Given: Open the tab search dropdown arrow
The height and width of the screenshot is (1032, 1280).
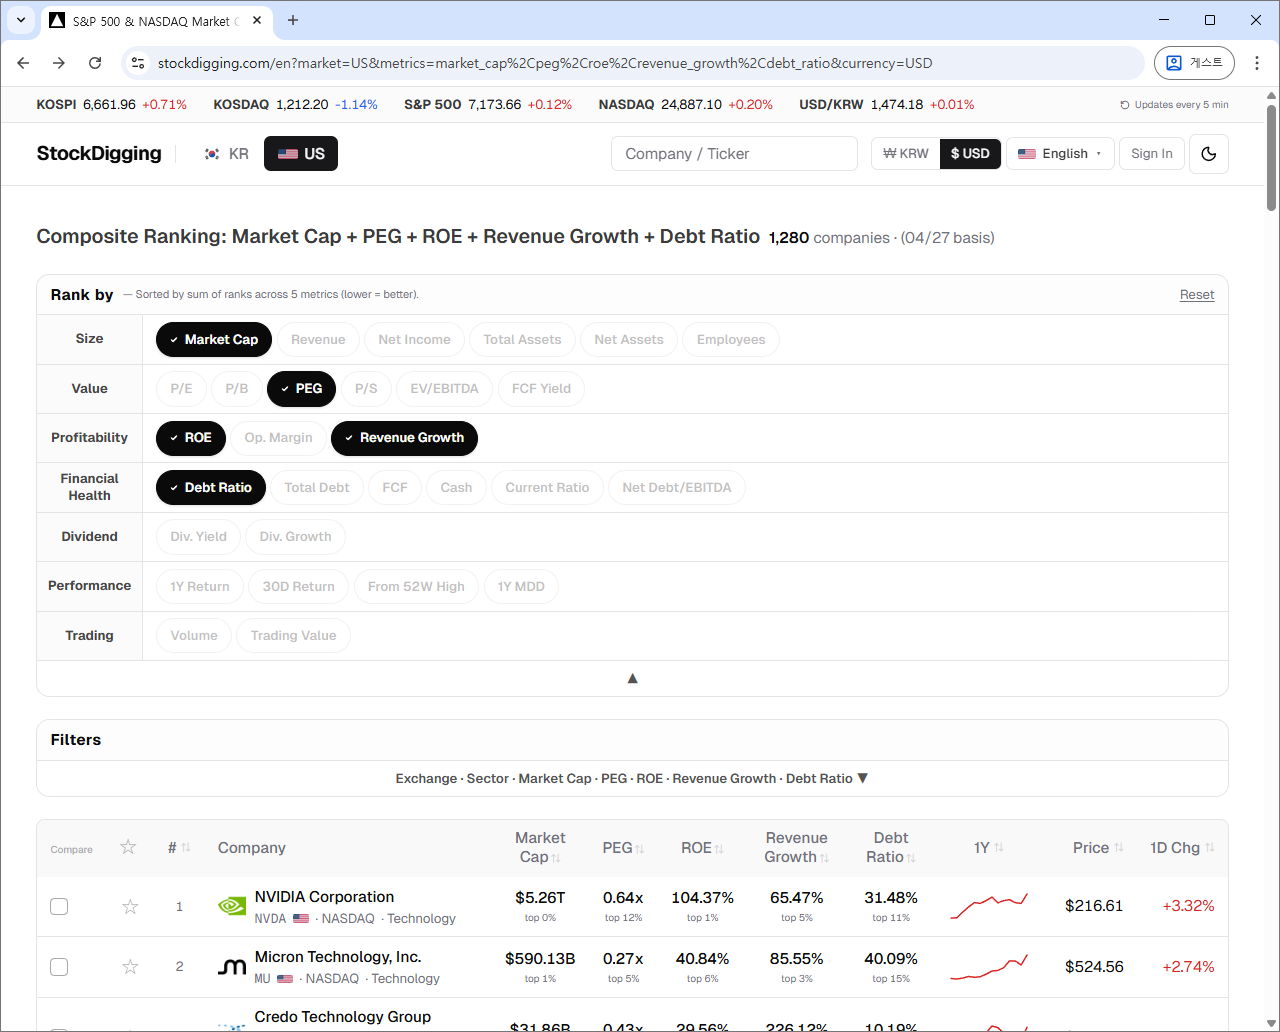Looking at the screenshot, I should coord(20,20).
